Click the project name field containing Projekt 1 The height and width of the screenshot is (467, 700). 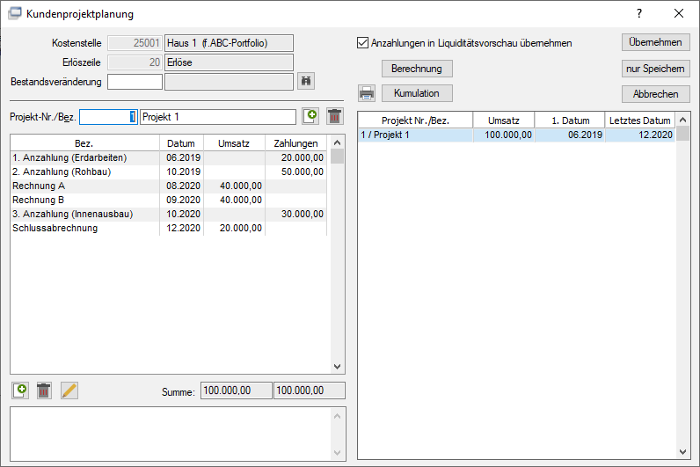click(x=218, y=117)
